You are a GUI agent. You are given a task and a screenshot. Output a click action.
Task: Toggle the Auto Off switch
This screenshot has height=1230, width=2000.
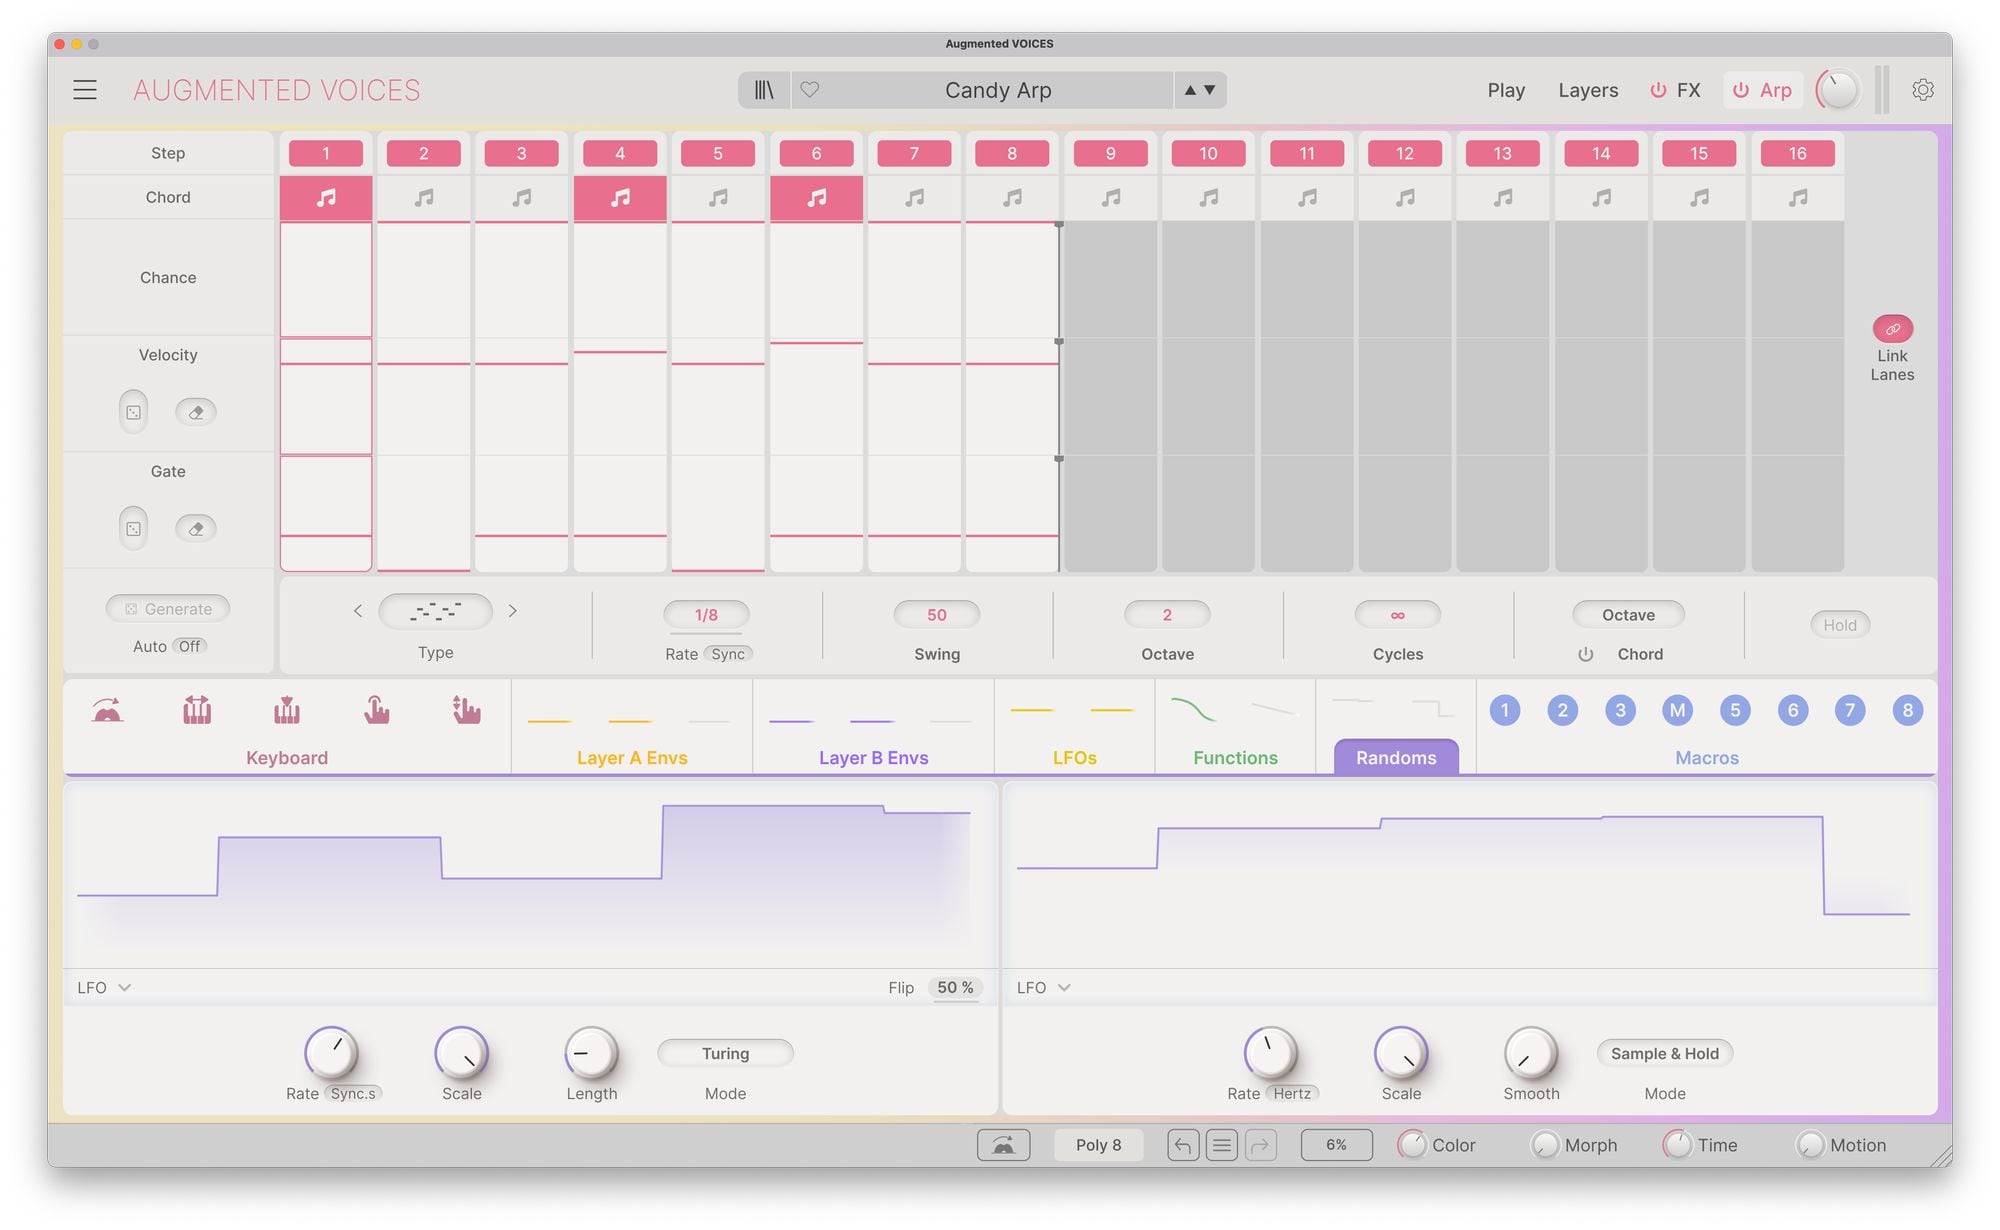pyautogui.click(x=189, y=646)
